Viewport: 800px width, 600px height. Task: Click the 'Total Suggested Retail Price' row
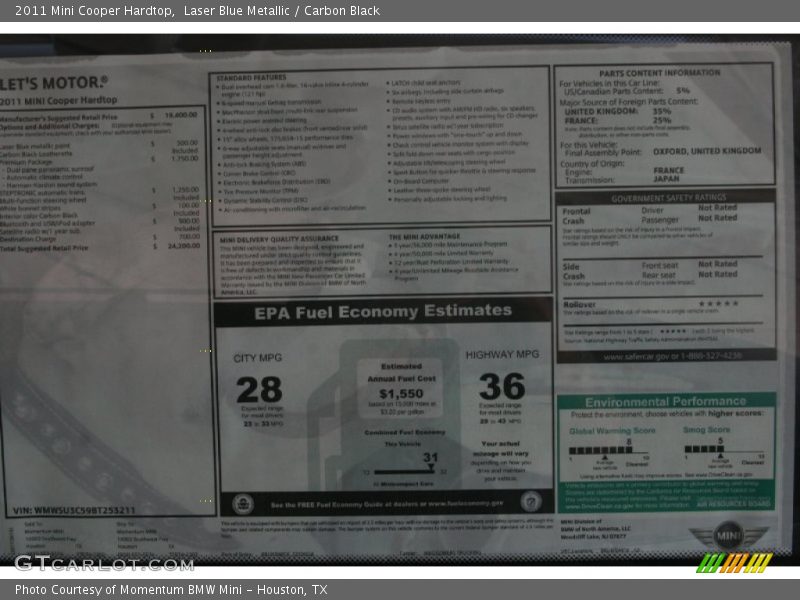(x=100, y=247)
